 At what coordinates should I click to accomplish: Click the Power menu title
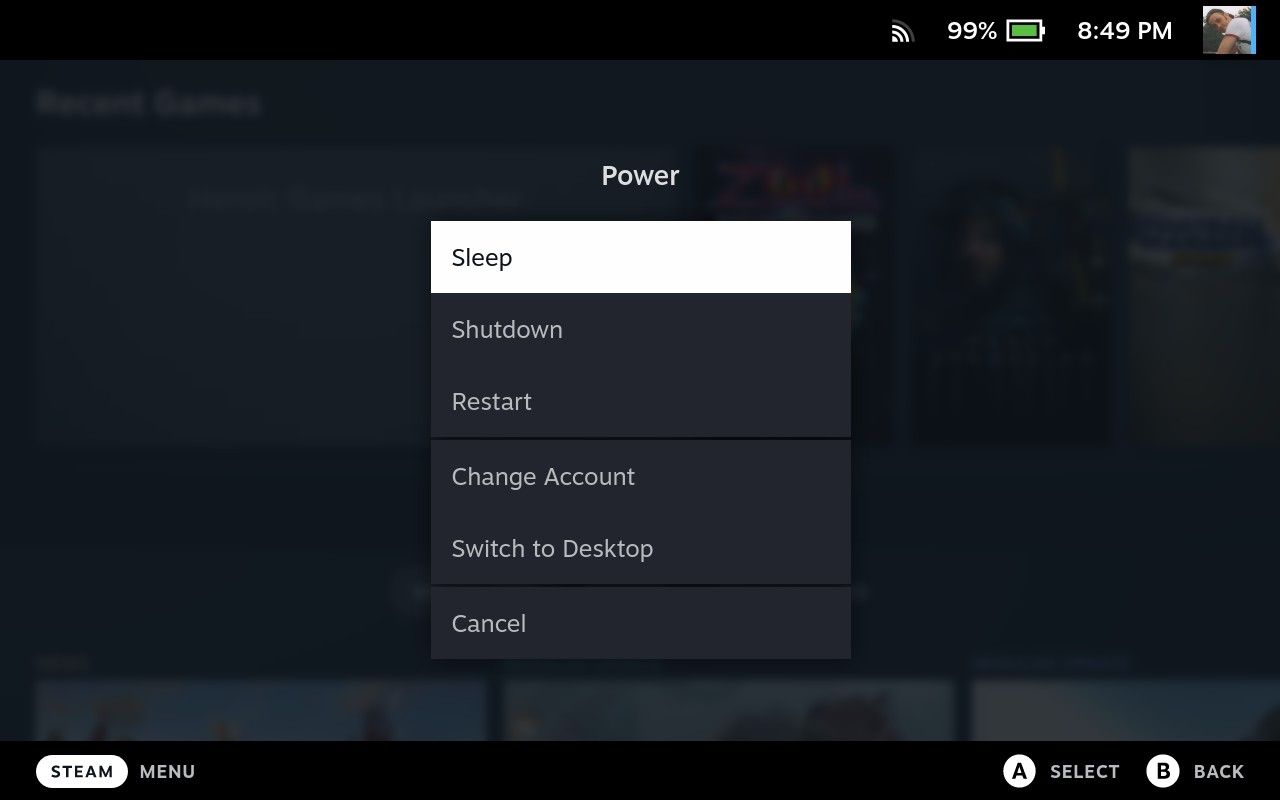pos(640,175)
